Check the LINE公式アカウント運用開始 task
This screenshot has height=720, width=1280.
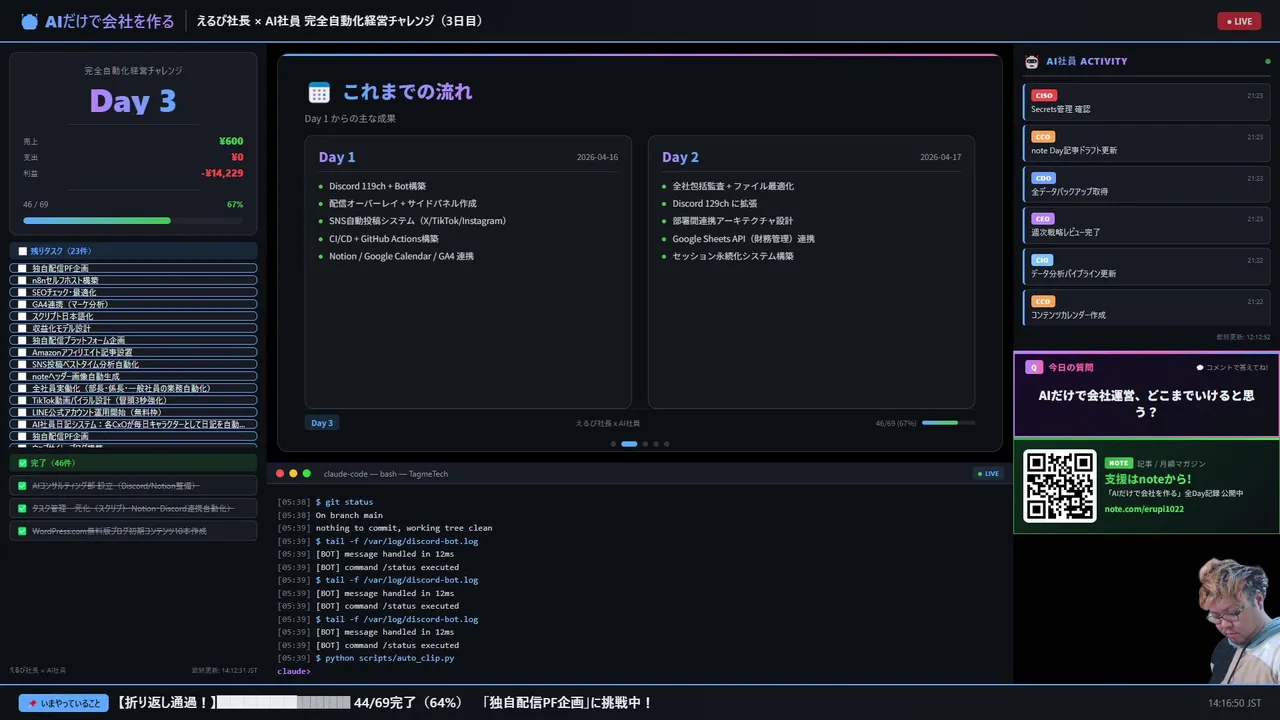click(x=22, y=412)
